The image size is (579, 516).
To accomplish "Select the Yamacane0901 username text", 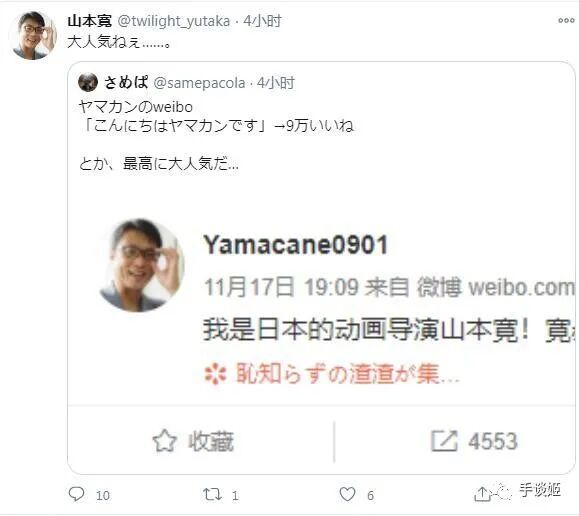I will pyautogui.click(x=295, y=245).
